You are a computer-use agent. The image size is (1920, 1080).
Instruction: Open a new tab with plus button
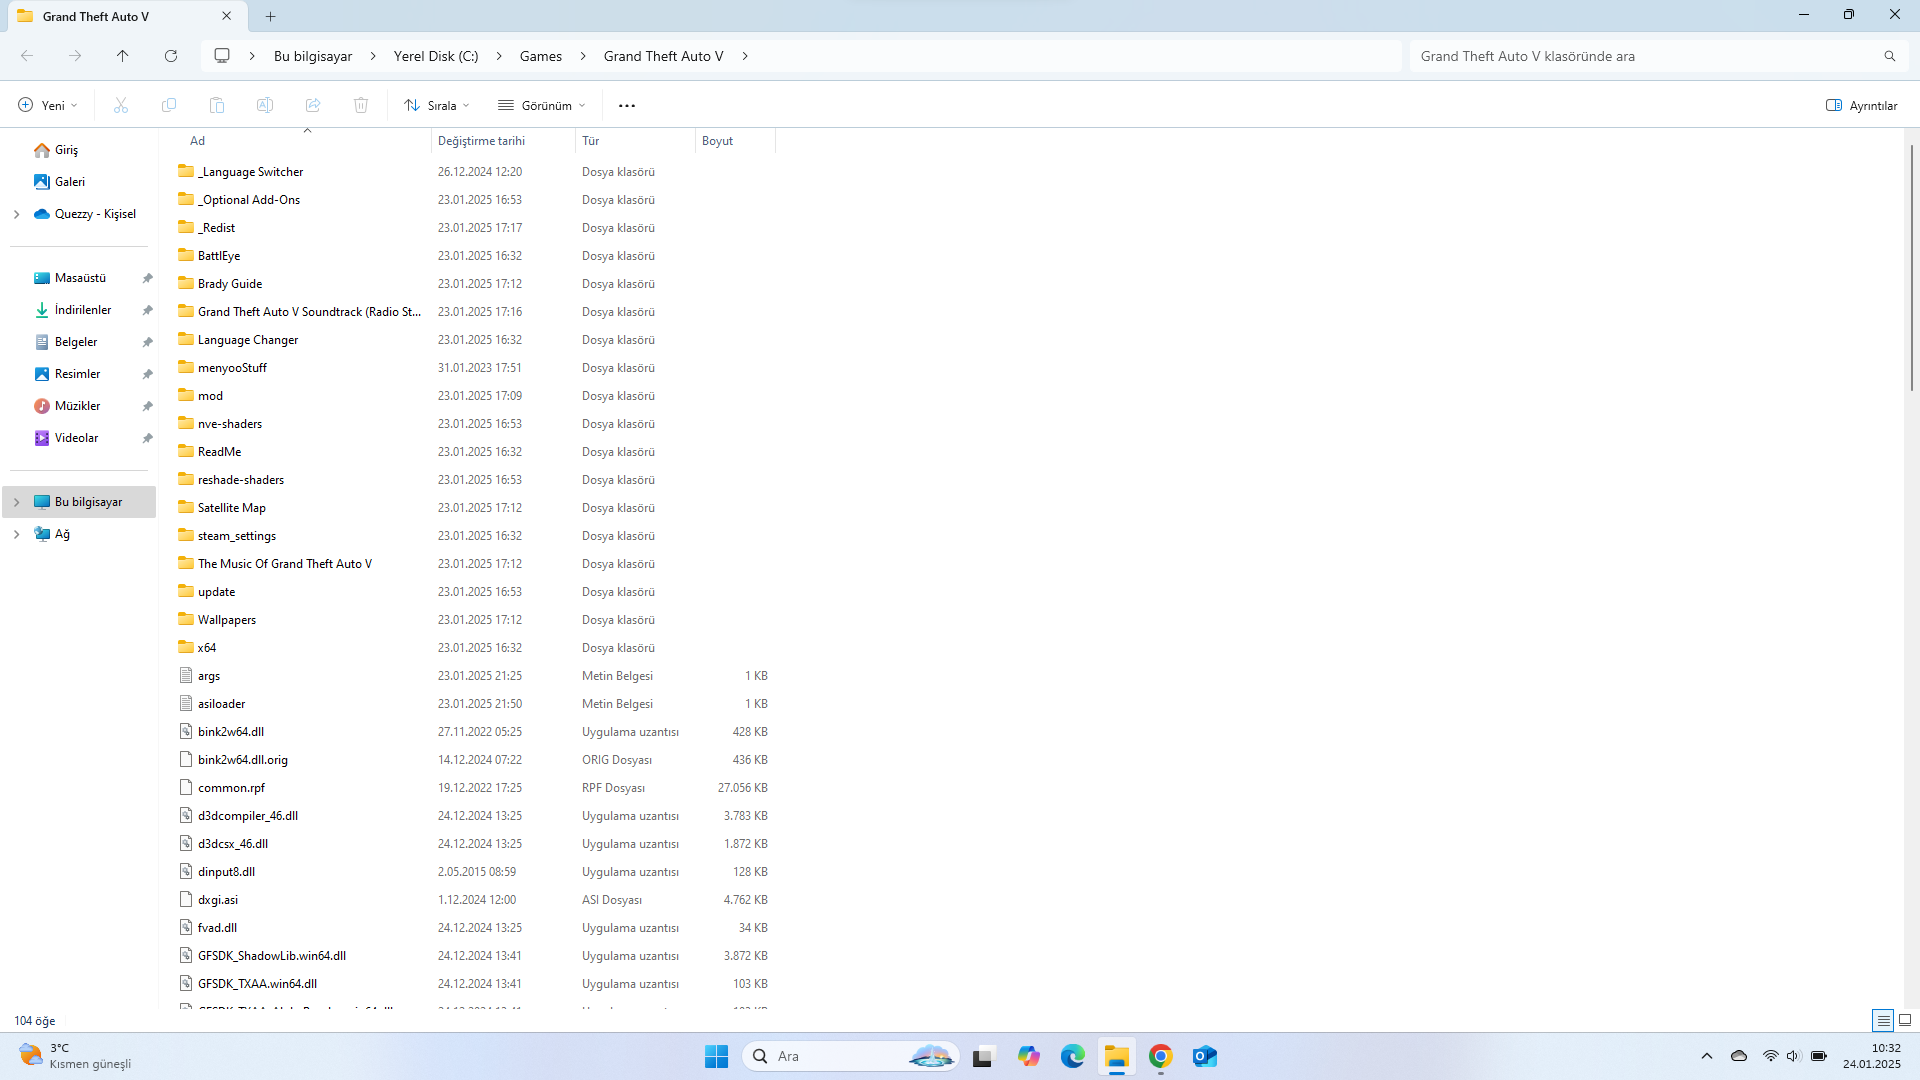[271, 16]
